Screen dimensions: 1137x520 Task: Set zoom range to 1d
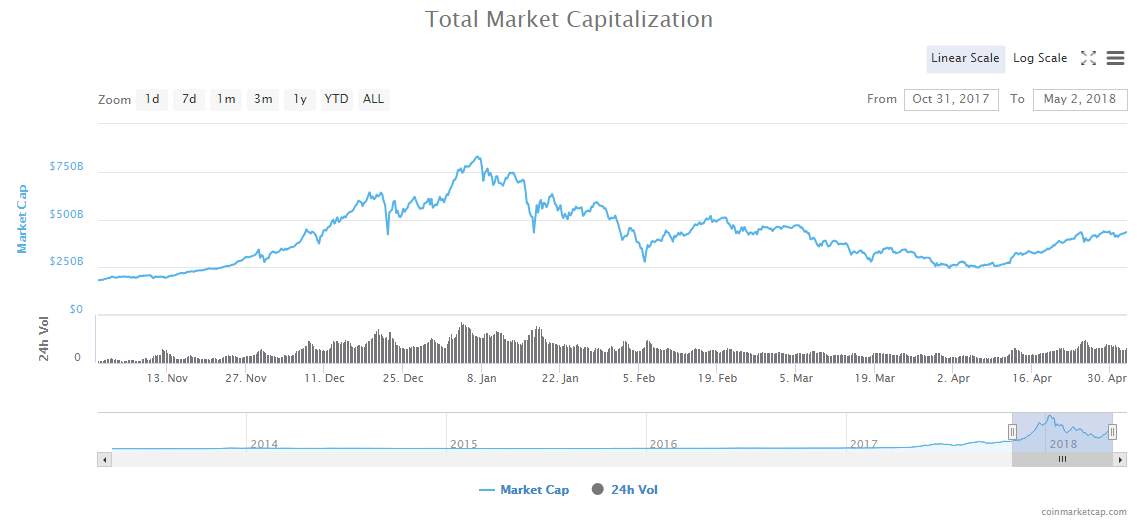pyautogui.click(x=152, y=99)
